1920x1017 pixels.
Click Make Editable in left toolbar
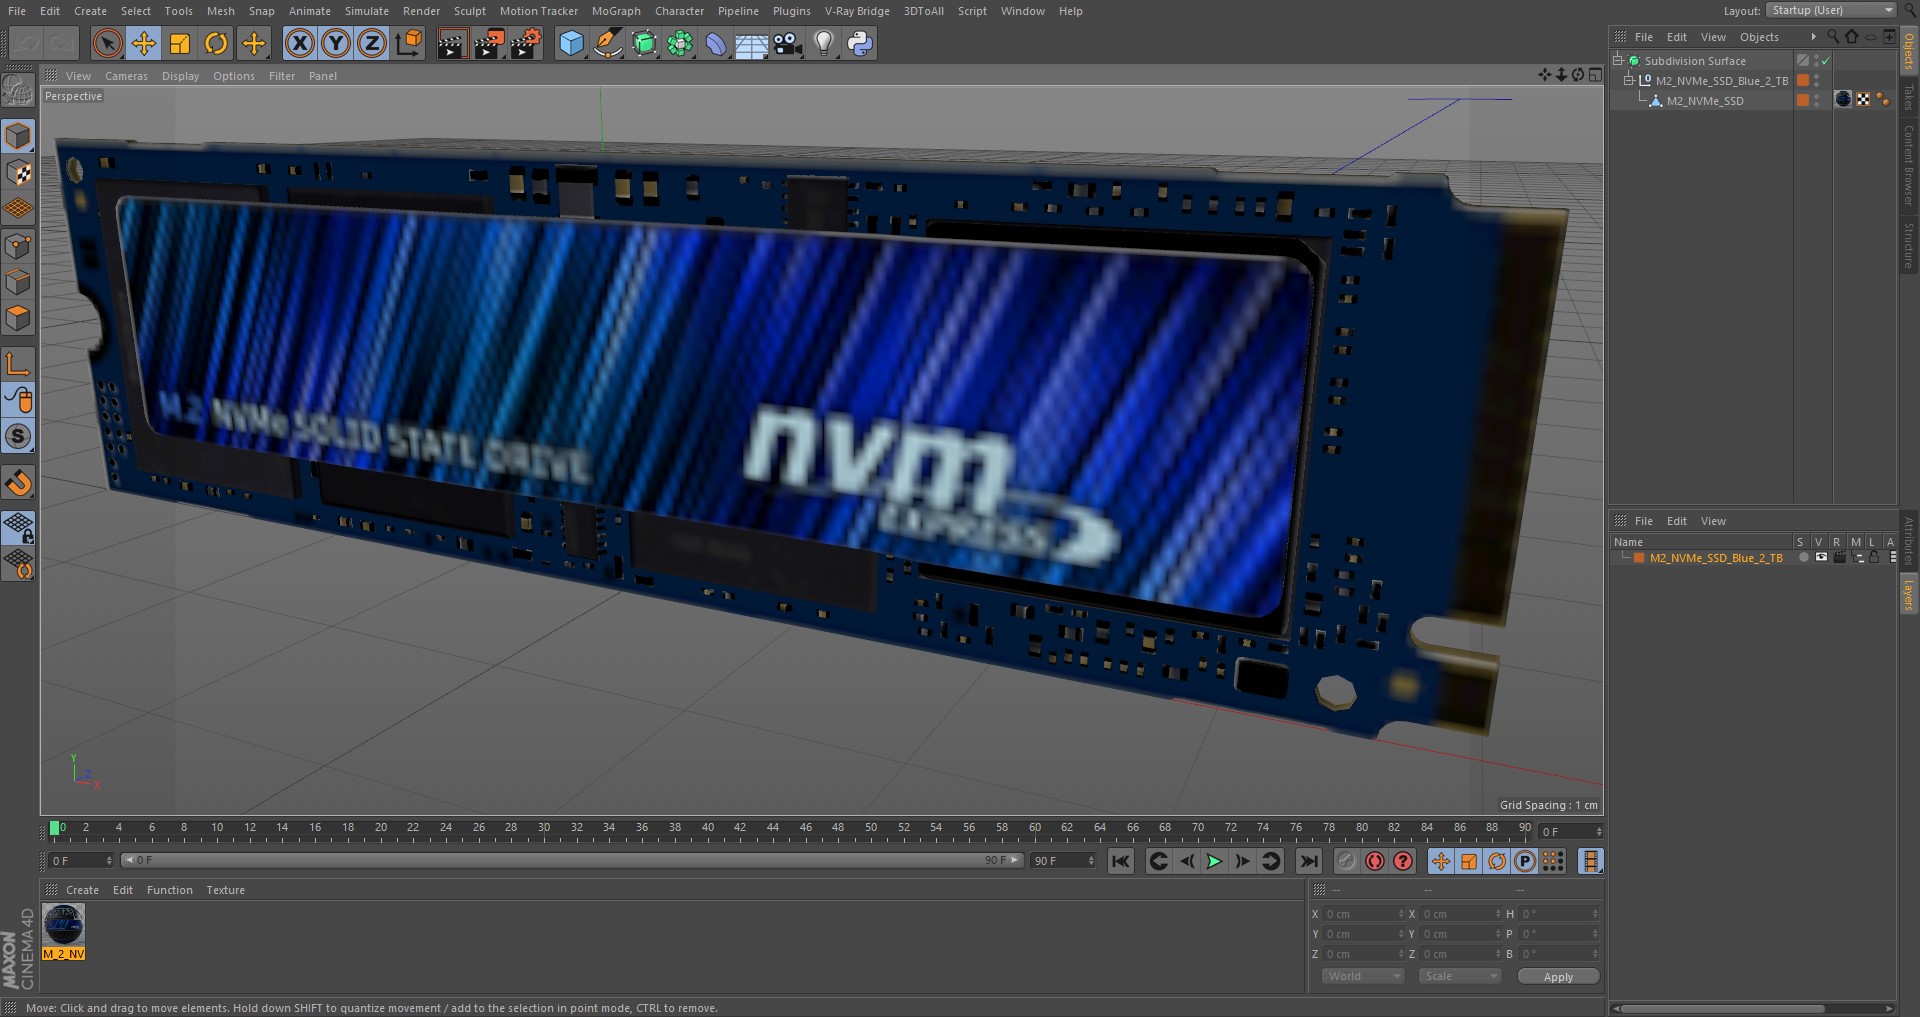[x=18, y=90]
